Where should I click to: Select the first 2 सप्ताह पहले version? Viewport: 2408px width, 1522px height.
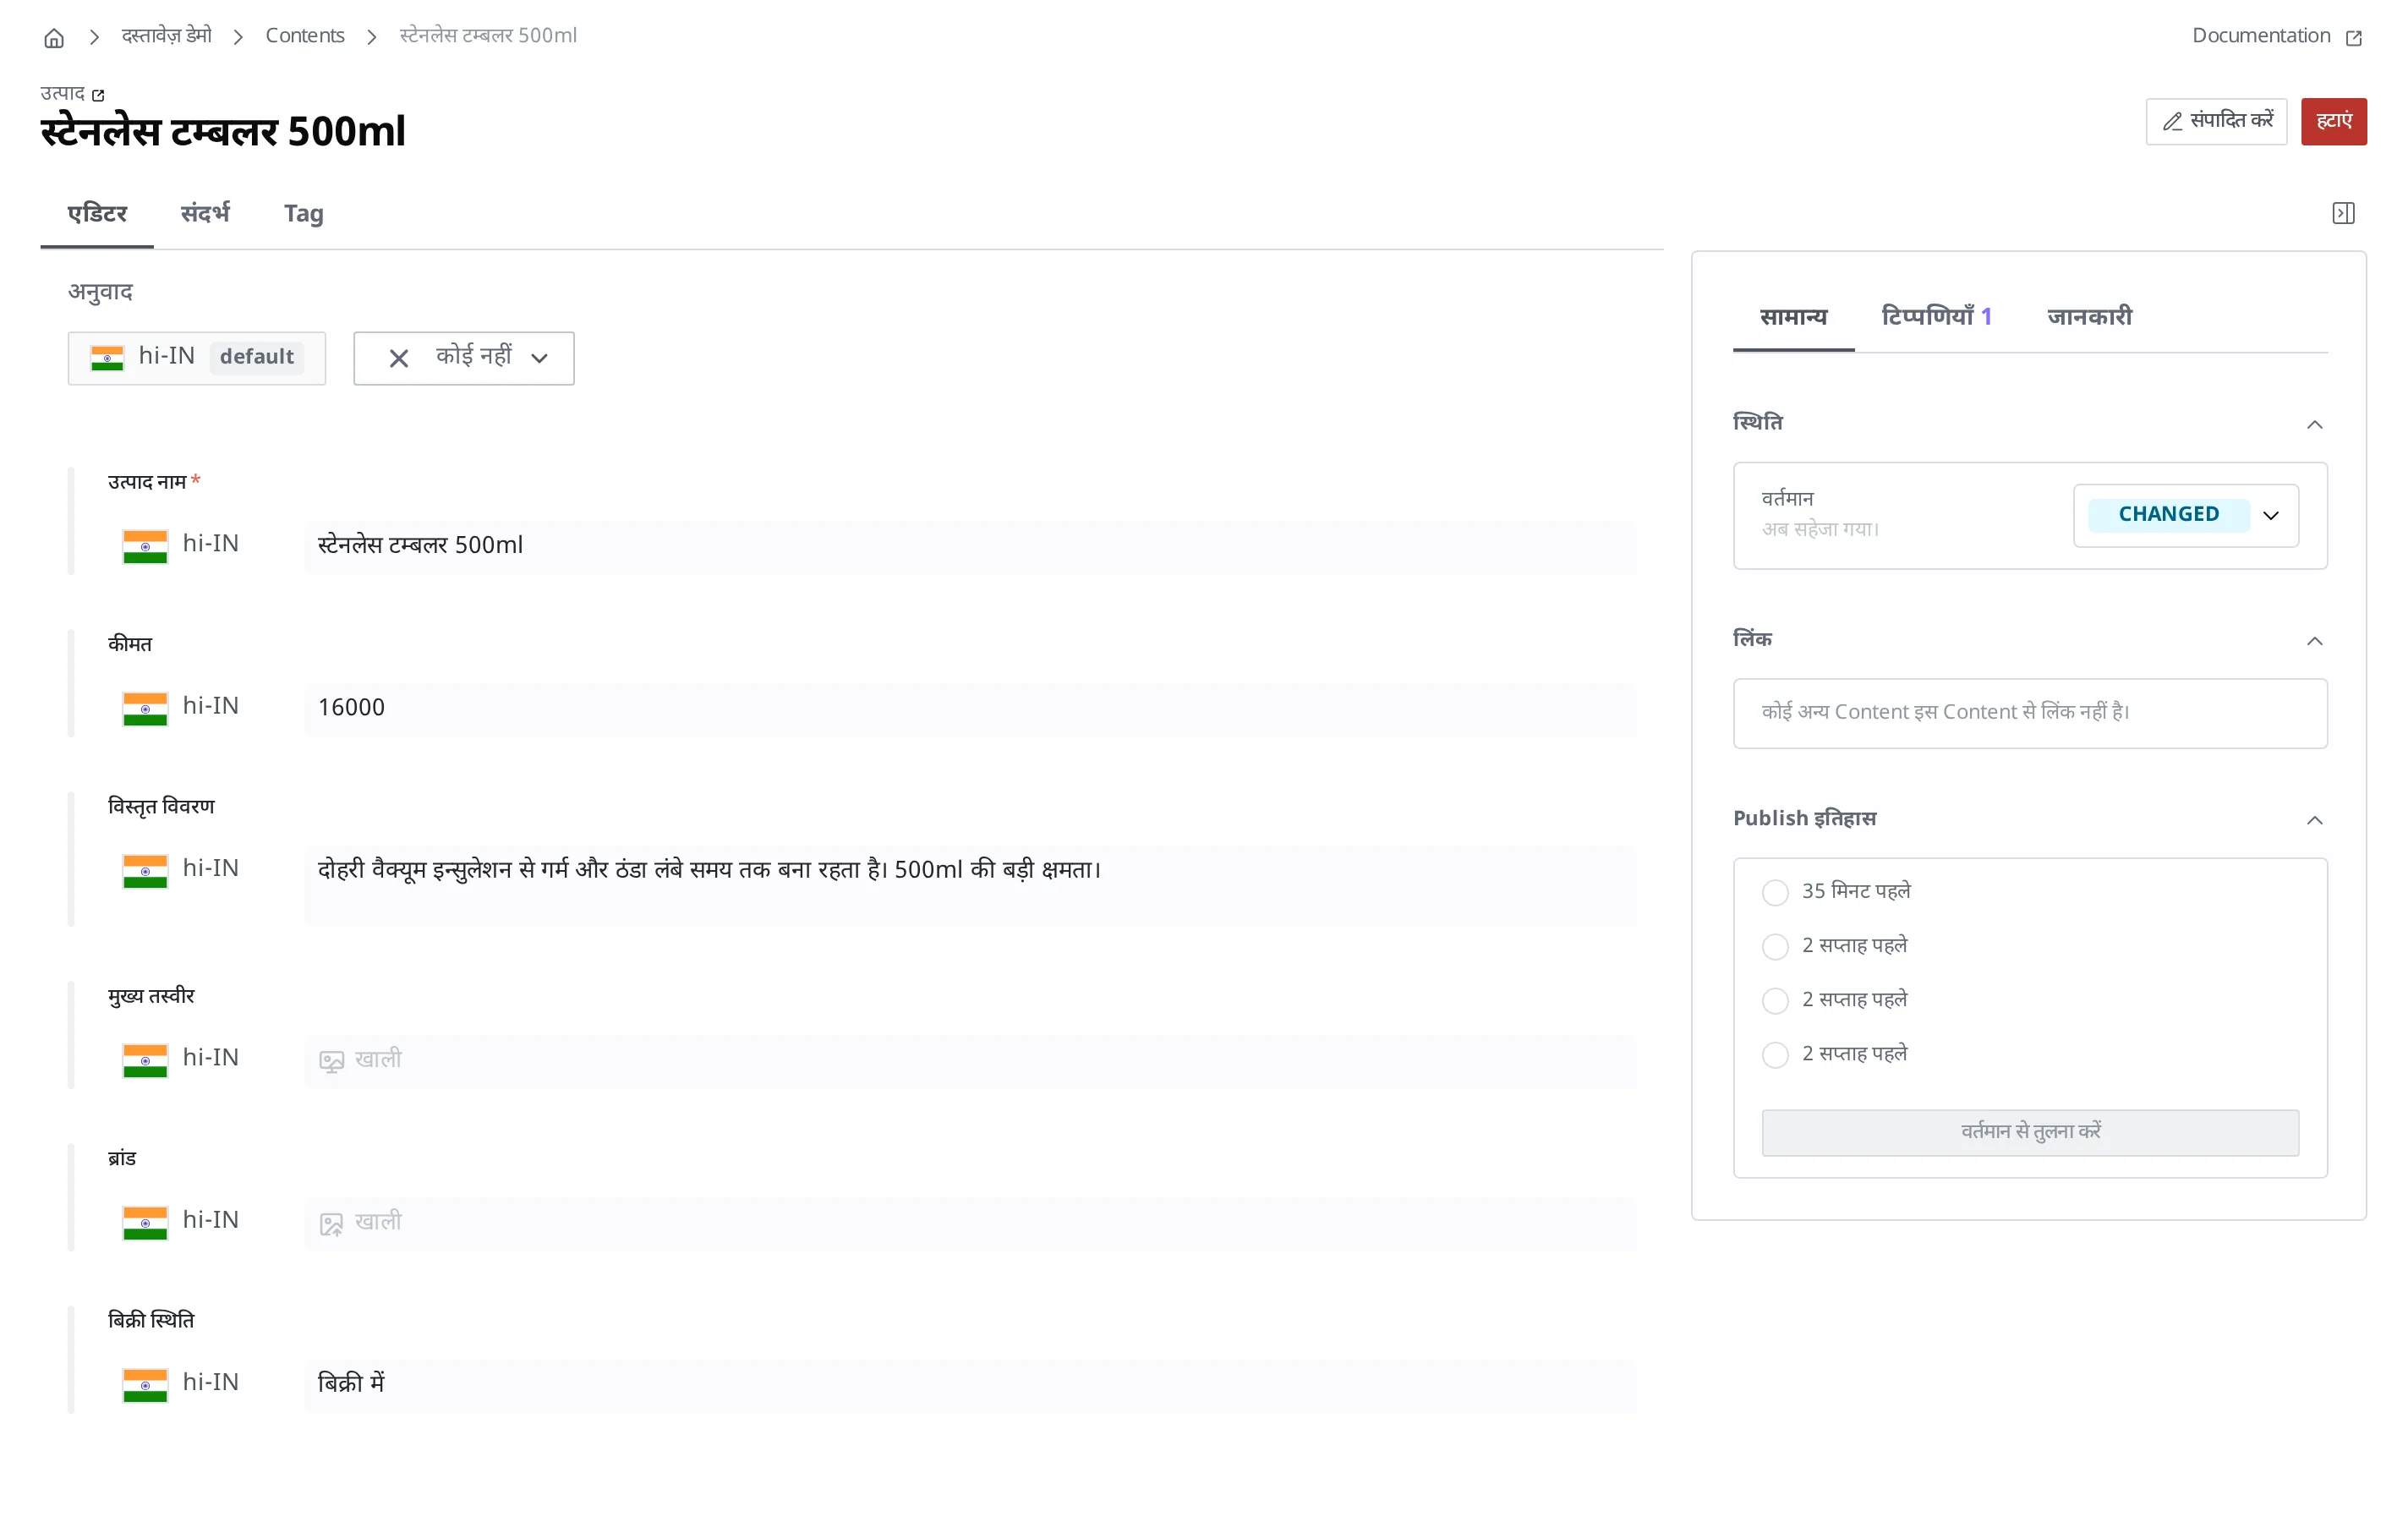[1775, 946]
